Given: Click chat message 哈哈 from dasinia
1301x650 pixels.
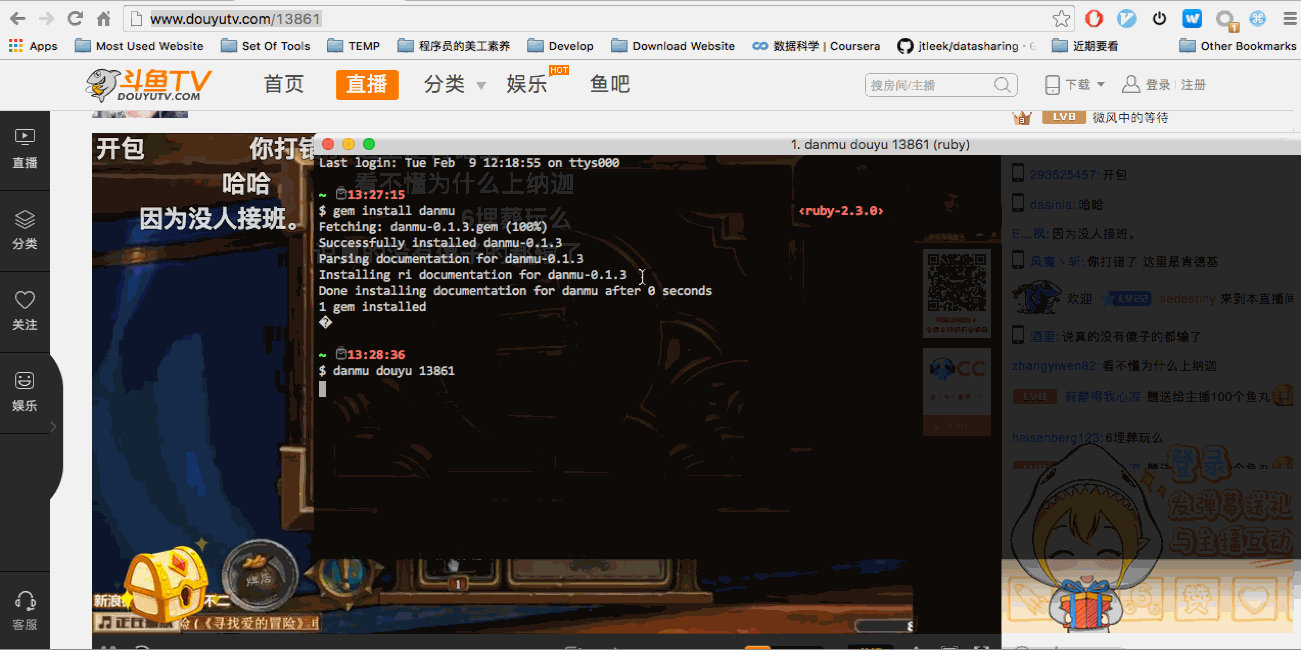Looking at the screenshot, I should pyautogui.click(x=1091, y=204).
